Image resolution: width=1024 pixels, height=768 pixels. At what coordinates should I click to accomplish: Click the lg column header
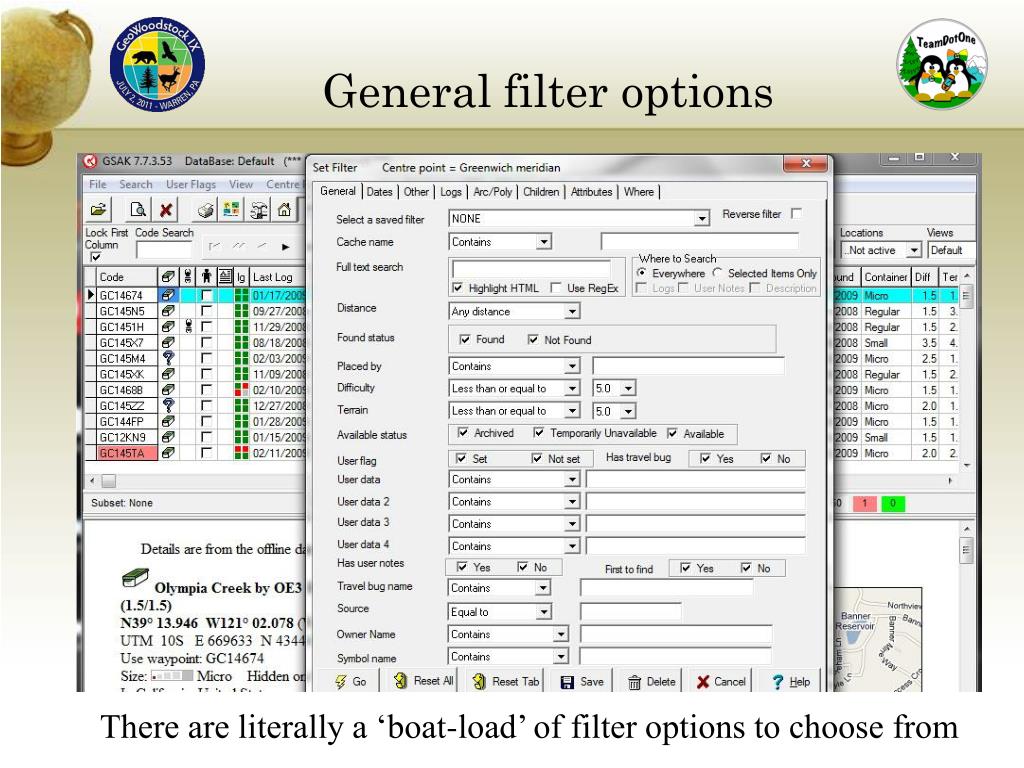coord(241,277)
